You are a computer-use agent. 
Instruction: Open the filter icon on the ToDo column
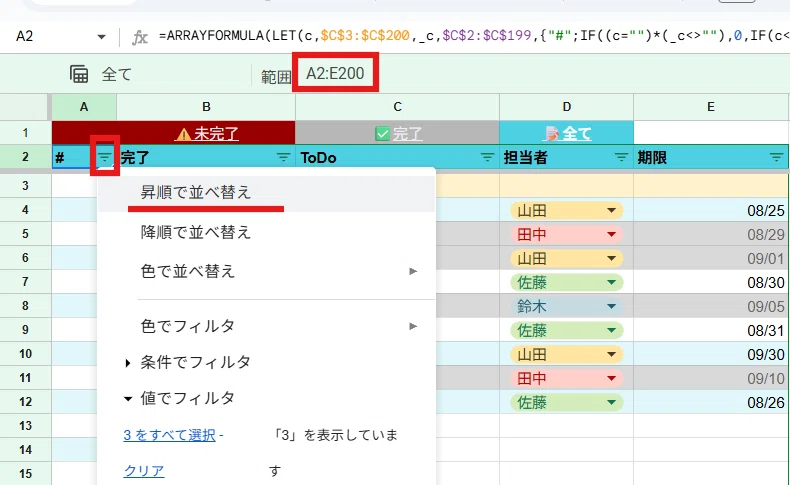pos(487,157)
